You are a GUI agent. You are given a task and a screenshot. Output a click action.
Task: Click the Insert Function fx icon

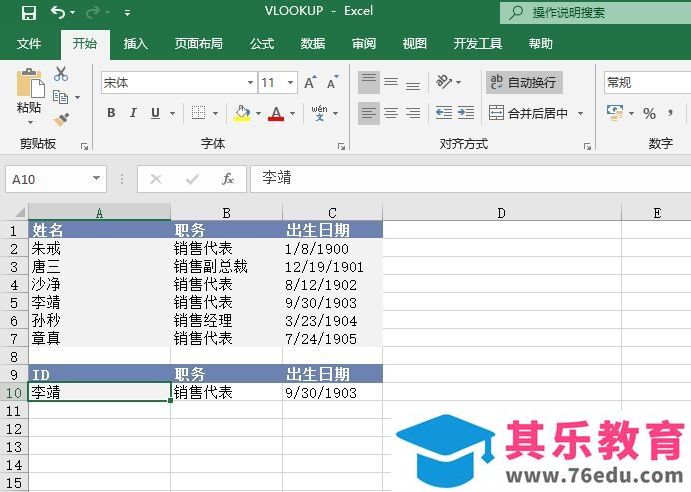pos(228,179)
